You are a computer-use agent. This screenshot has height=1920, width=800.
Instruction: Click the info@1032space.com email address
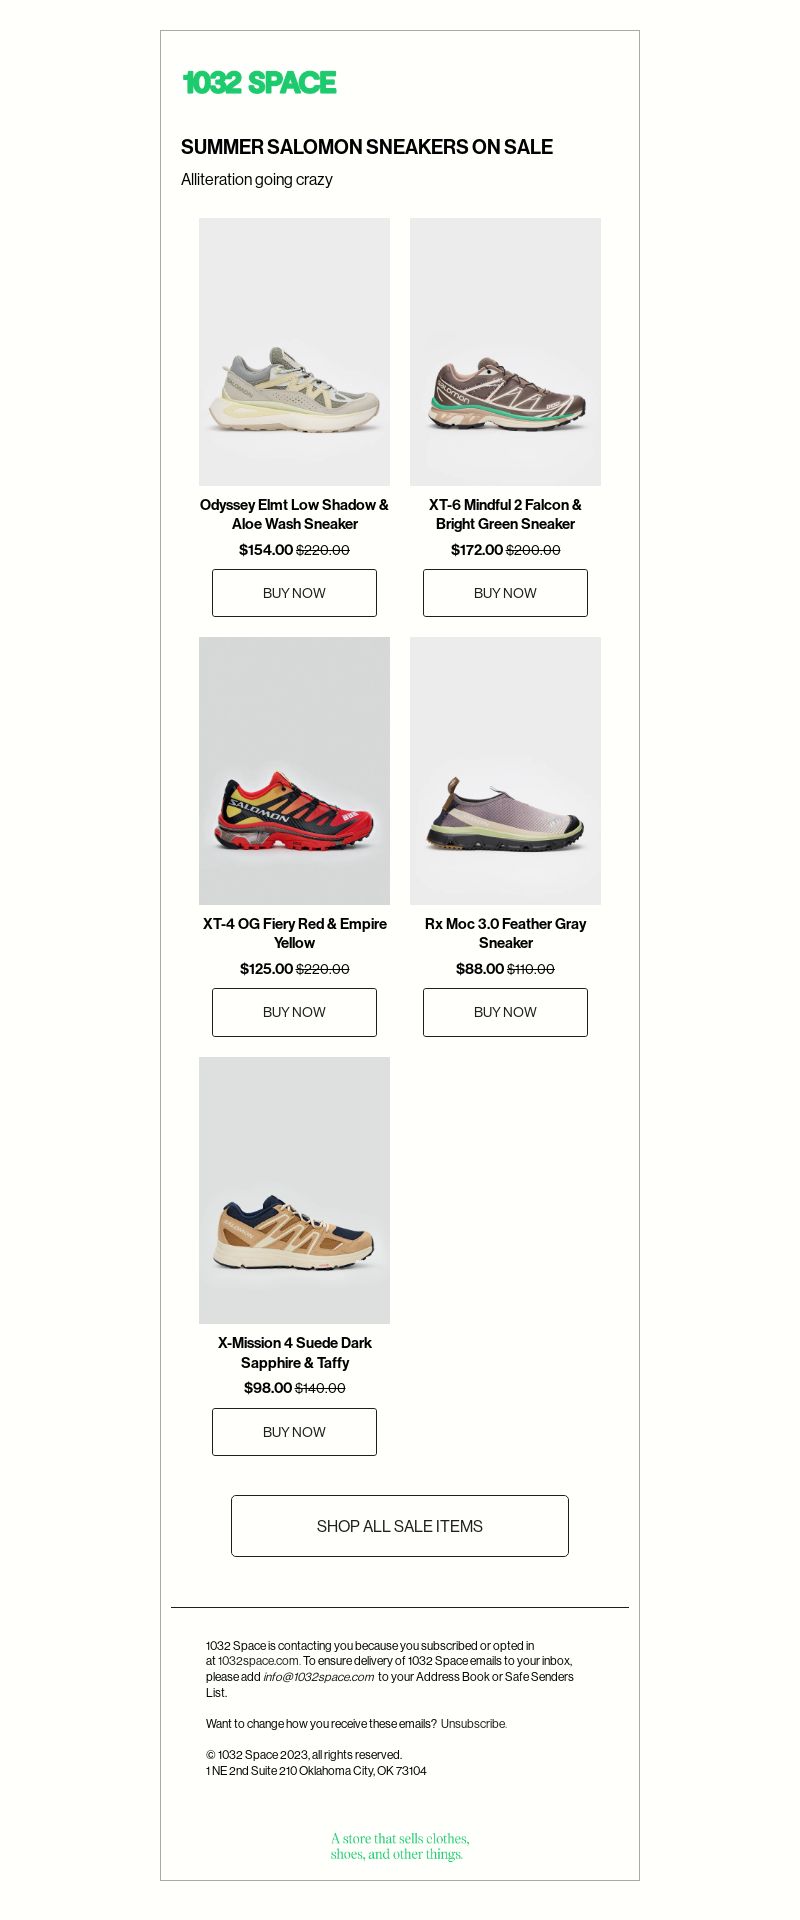[x=319, y=1677]
